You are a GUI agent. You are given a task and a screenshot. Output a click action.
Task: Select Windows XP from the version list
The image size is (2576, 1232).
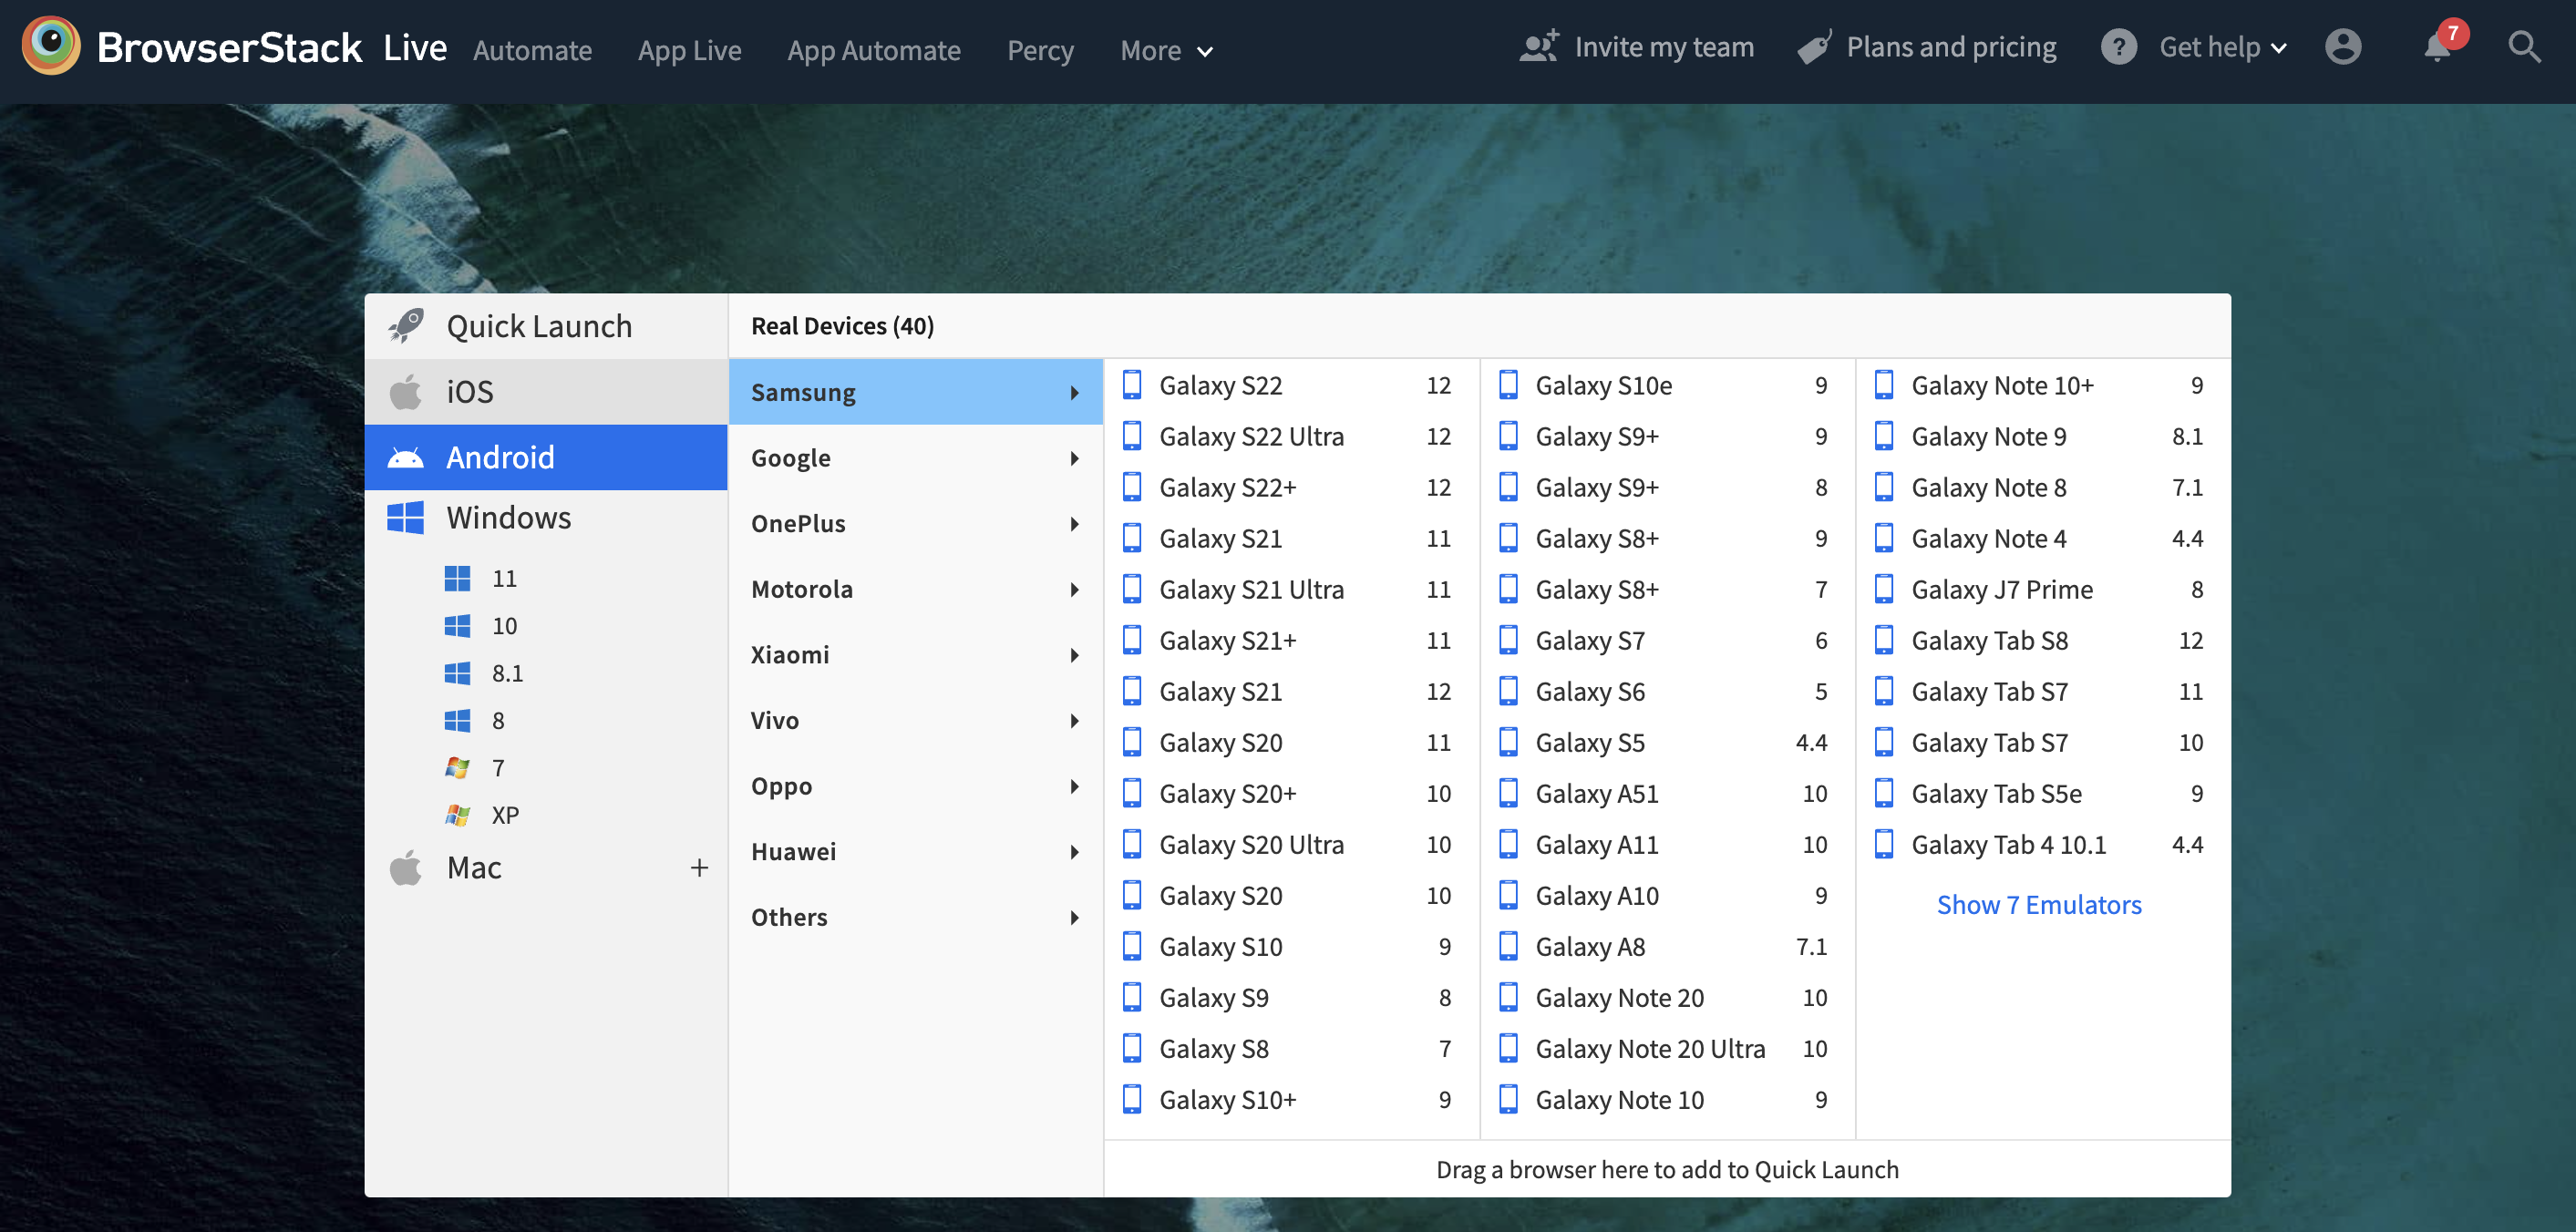505,814
